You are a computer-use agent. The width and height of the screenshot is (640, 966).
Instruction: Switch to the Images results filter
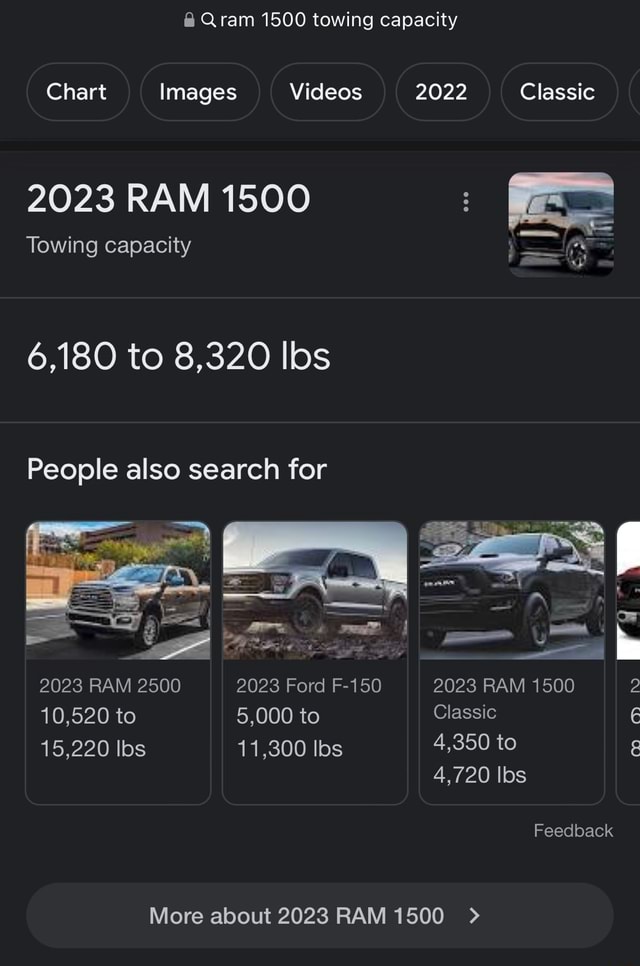pos(199,92)
